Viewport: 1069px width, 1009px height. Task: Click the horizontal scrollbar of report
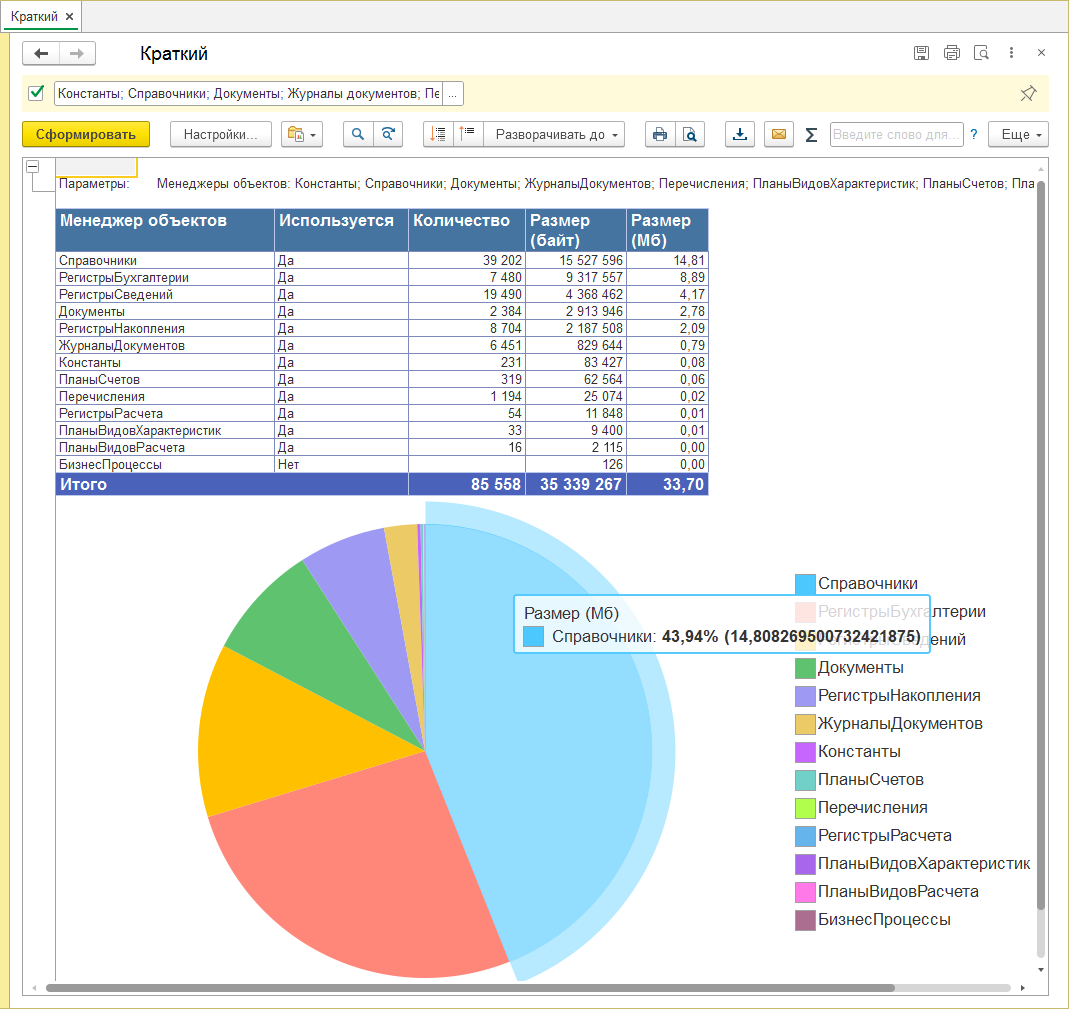470,988
